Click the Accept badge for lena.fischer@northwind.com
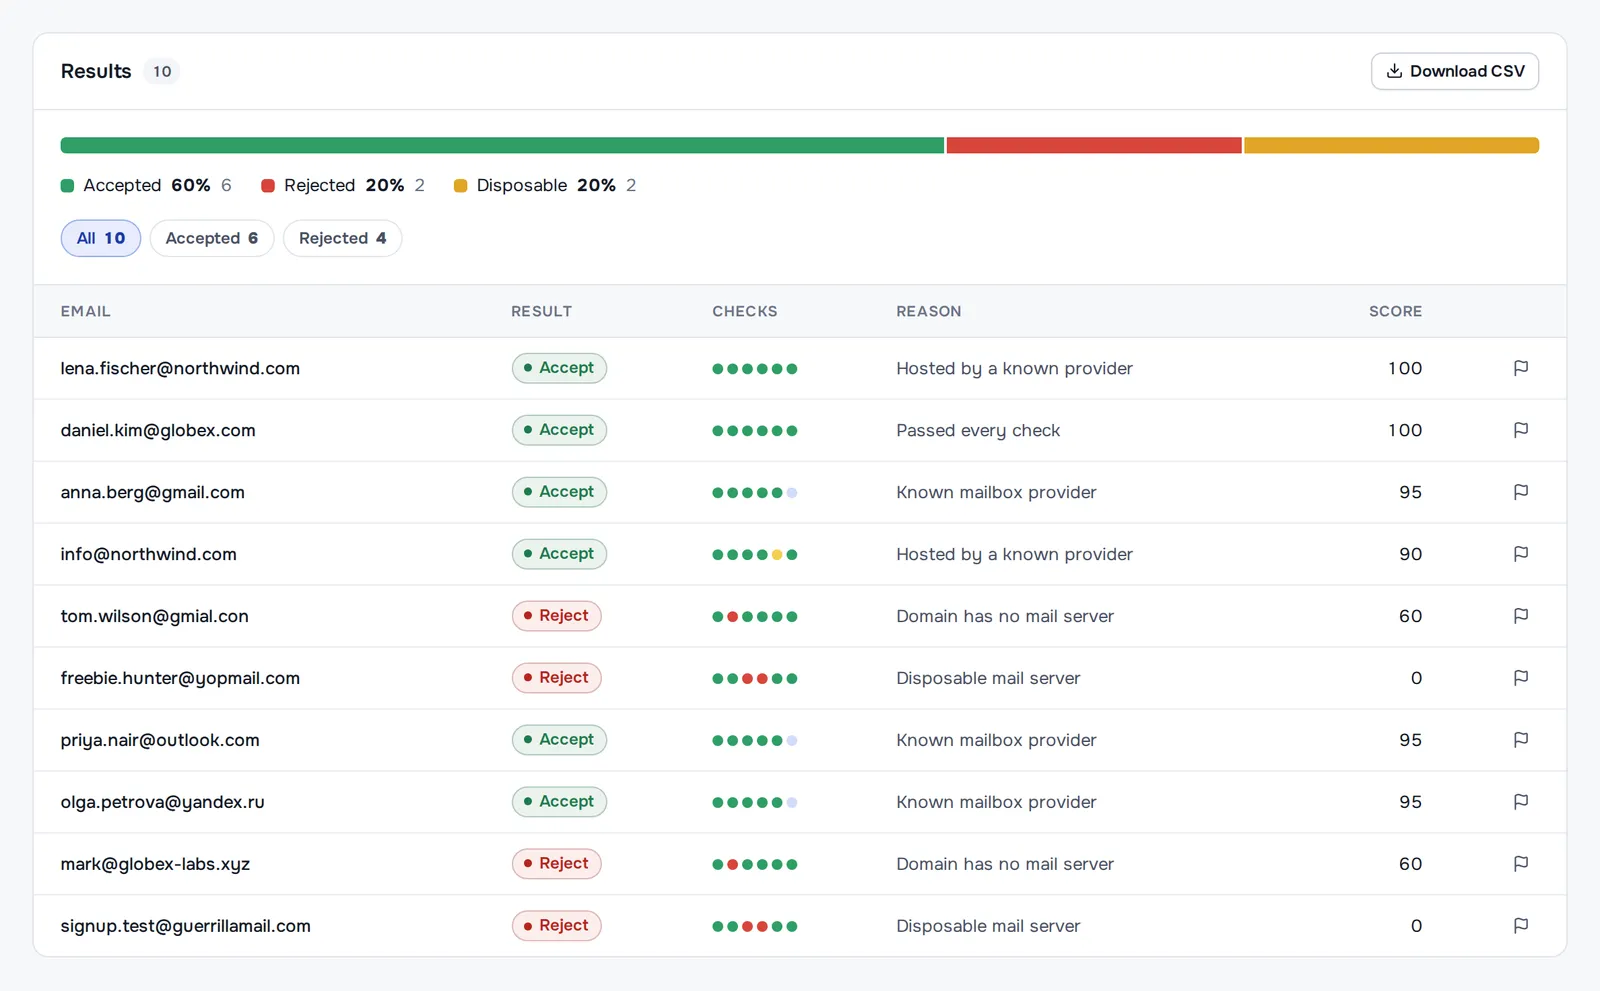Image resolution: width=1600 pixels, height=991 pixels. coord(559,368)
